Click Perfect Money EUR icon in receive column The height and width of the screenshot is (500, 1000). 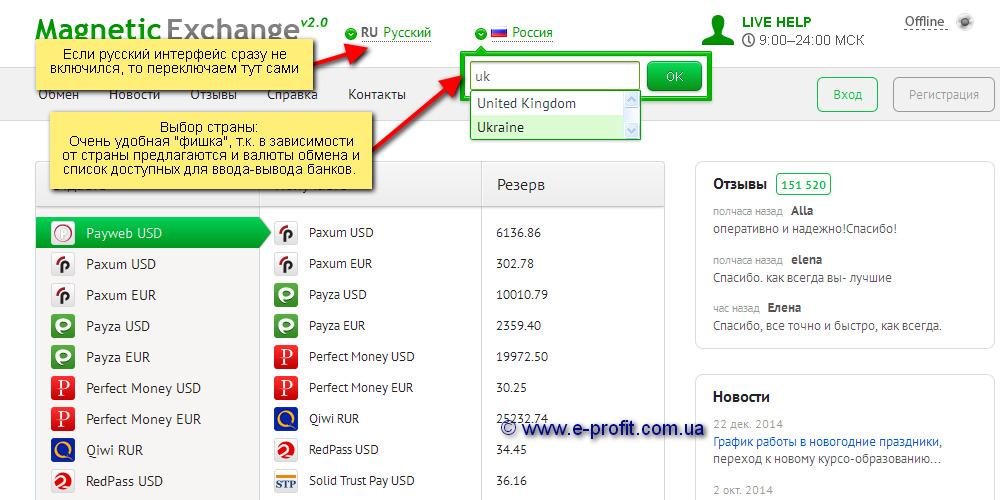click(286, 387)
